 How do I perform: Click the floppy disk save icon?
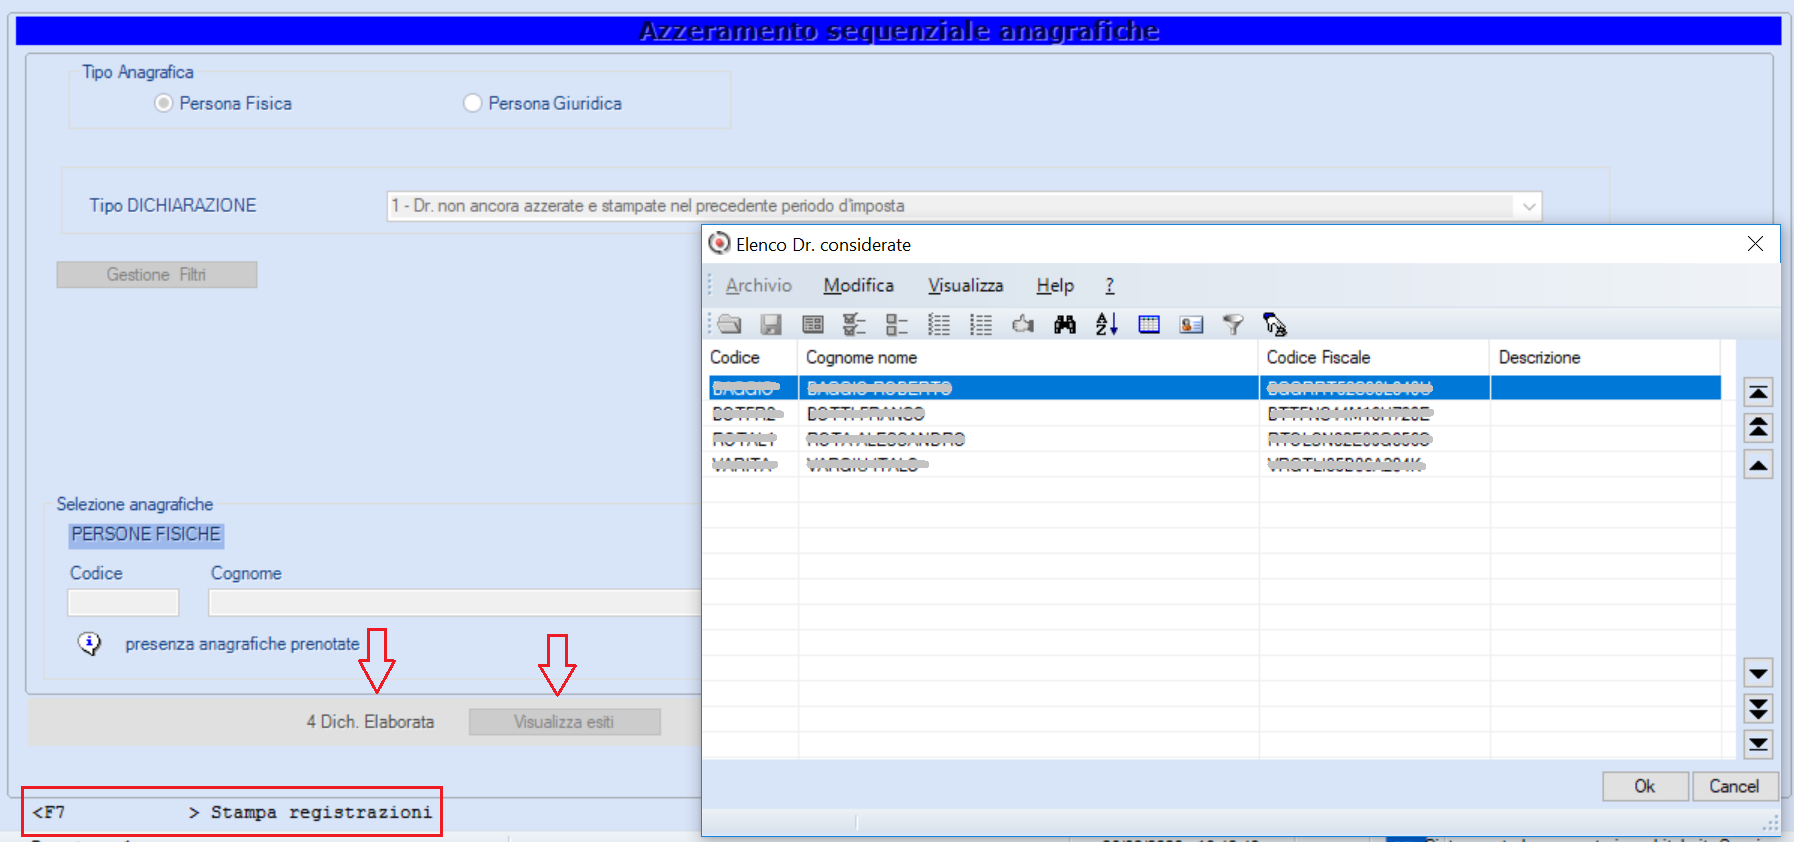(x=771, y=324)
